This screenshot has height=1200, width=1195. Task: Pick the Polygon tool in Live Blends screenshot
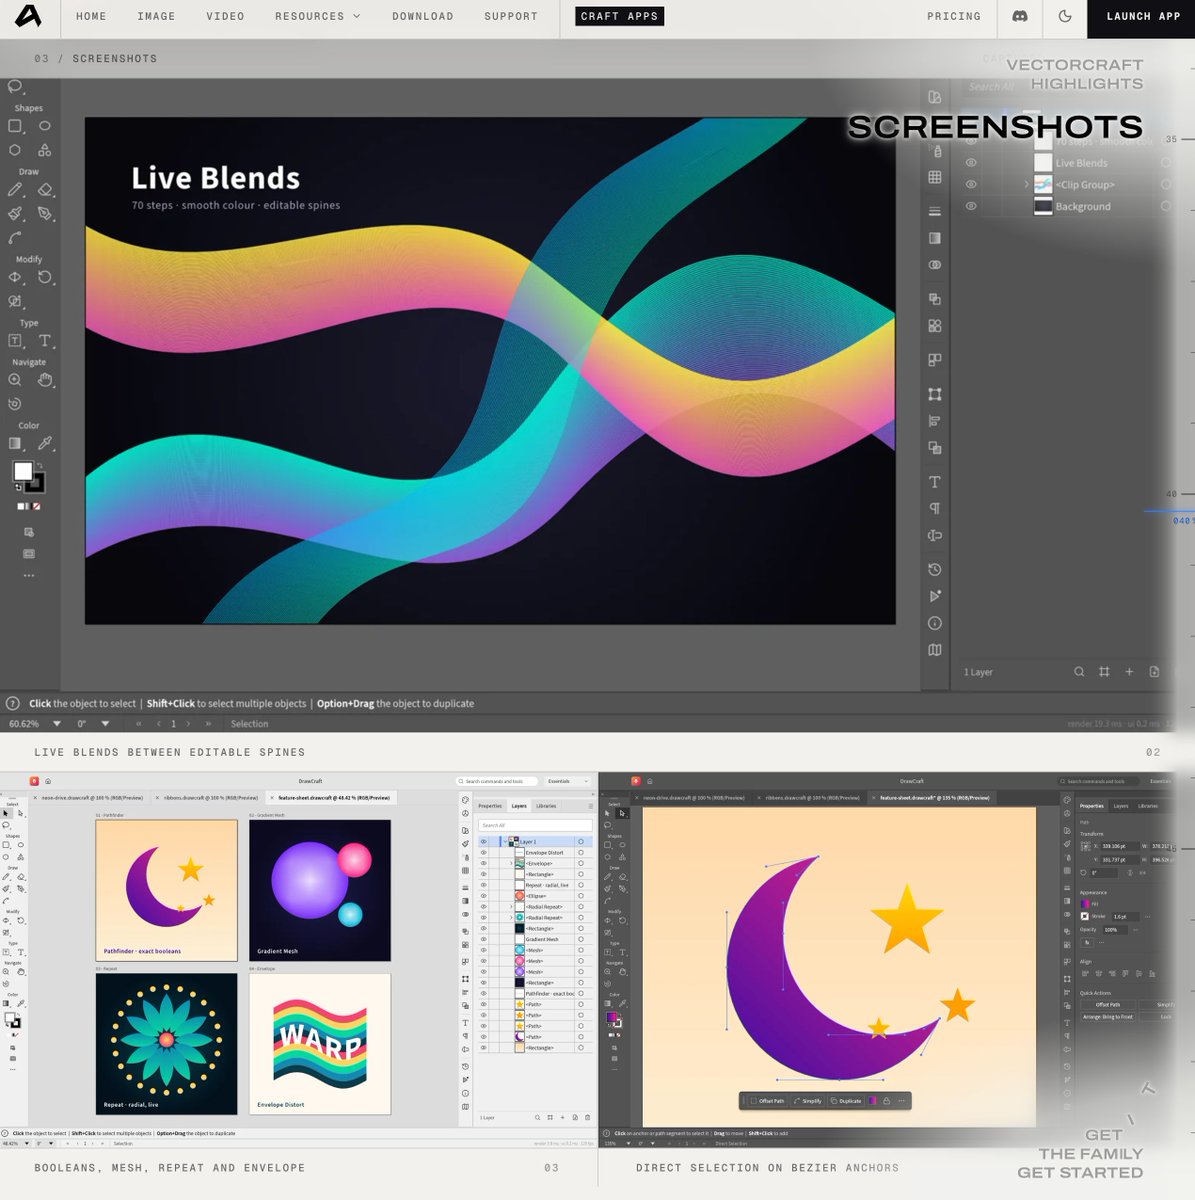pyautogui.click(x=15, y=150)
